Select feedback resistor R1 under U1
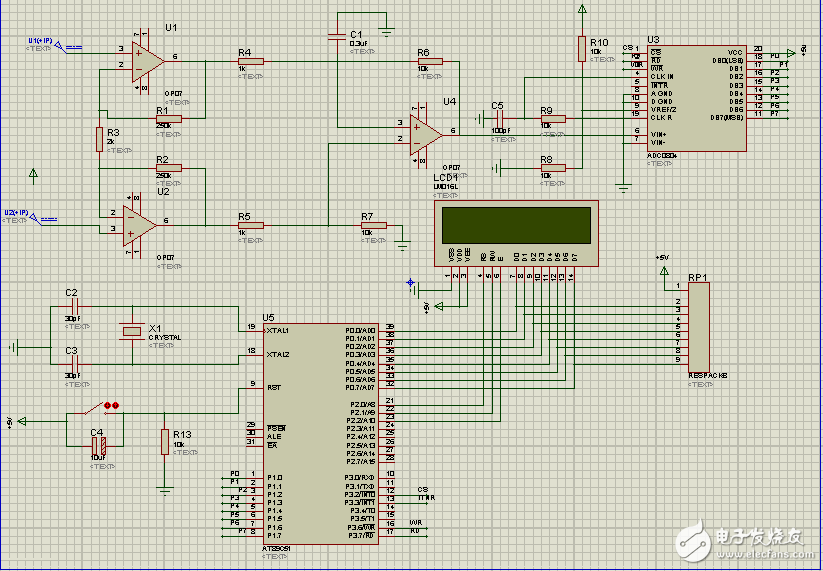This screenshot has height=571, width=823. (169, 119)
